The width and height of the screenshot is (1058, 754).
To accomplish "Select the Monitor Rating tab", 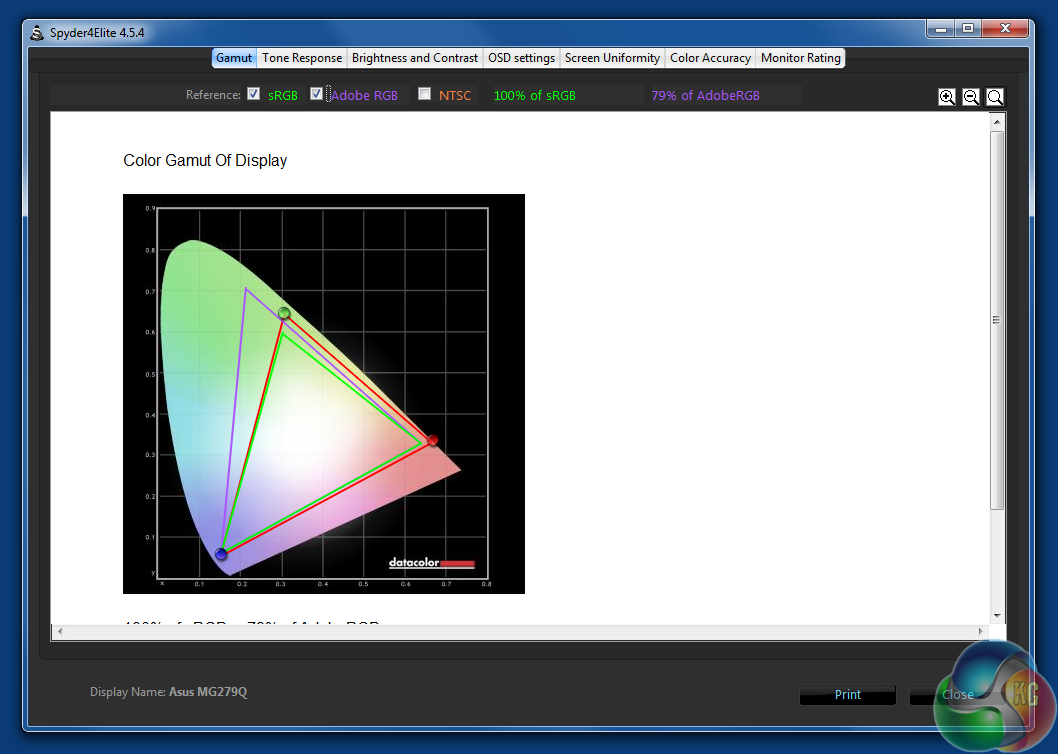I will [x=800, y=58].
